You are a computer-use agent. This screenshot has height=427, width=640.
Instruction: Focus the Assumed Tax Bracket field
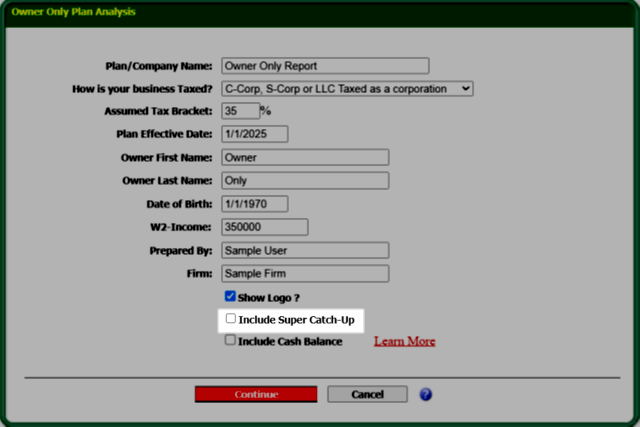(x=239, y=111)
